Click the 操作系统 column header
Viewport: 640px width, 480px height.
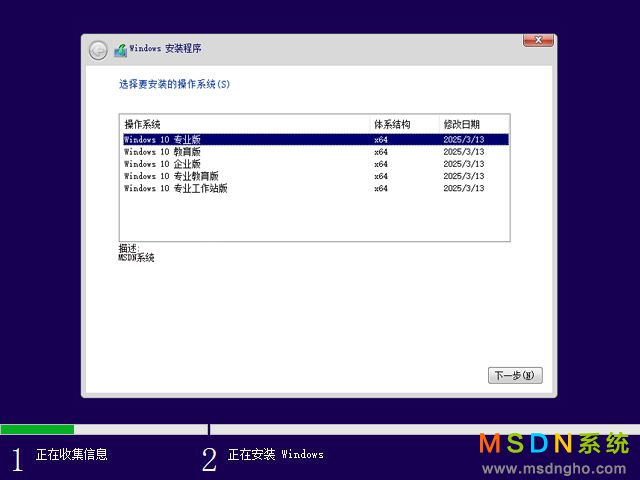coord(245,124)
